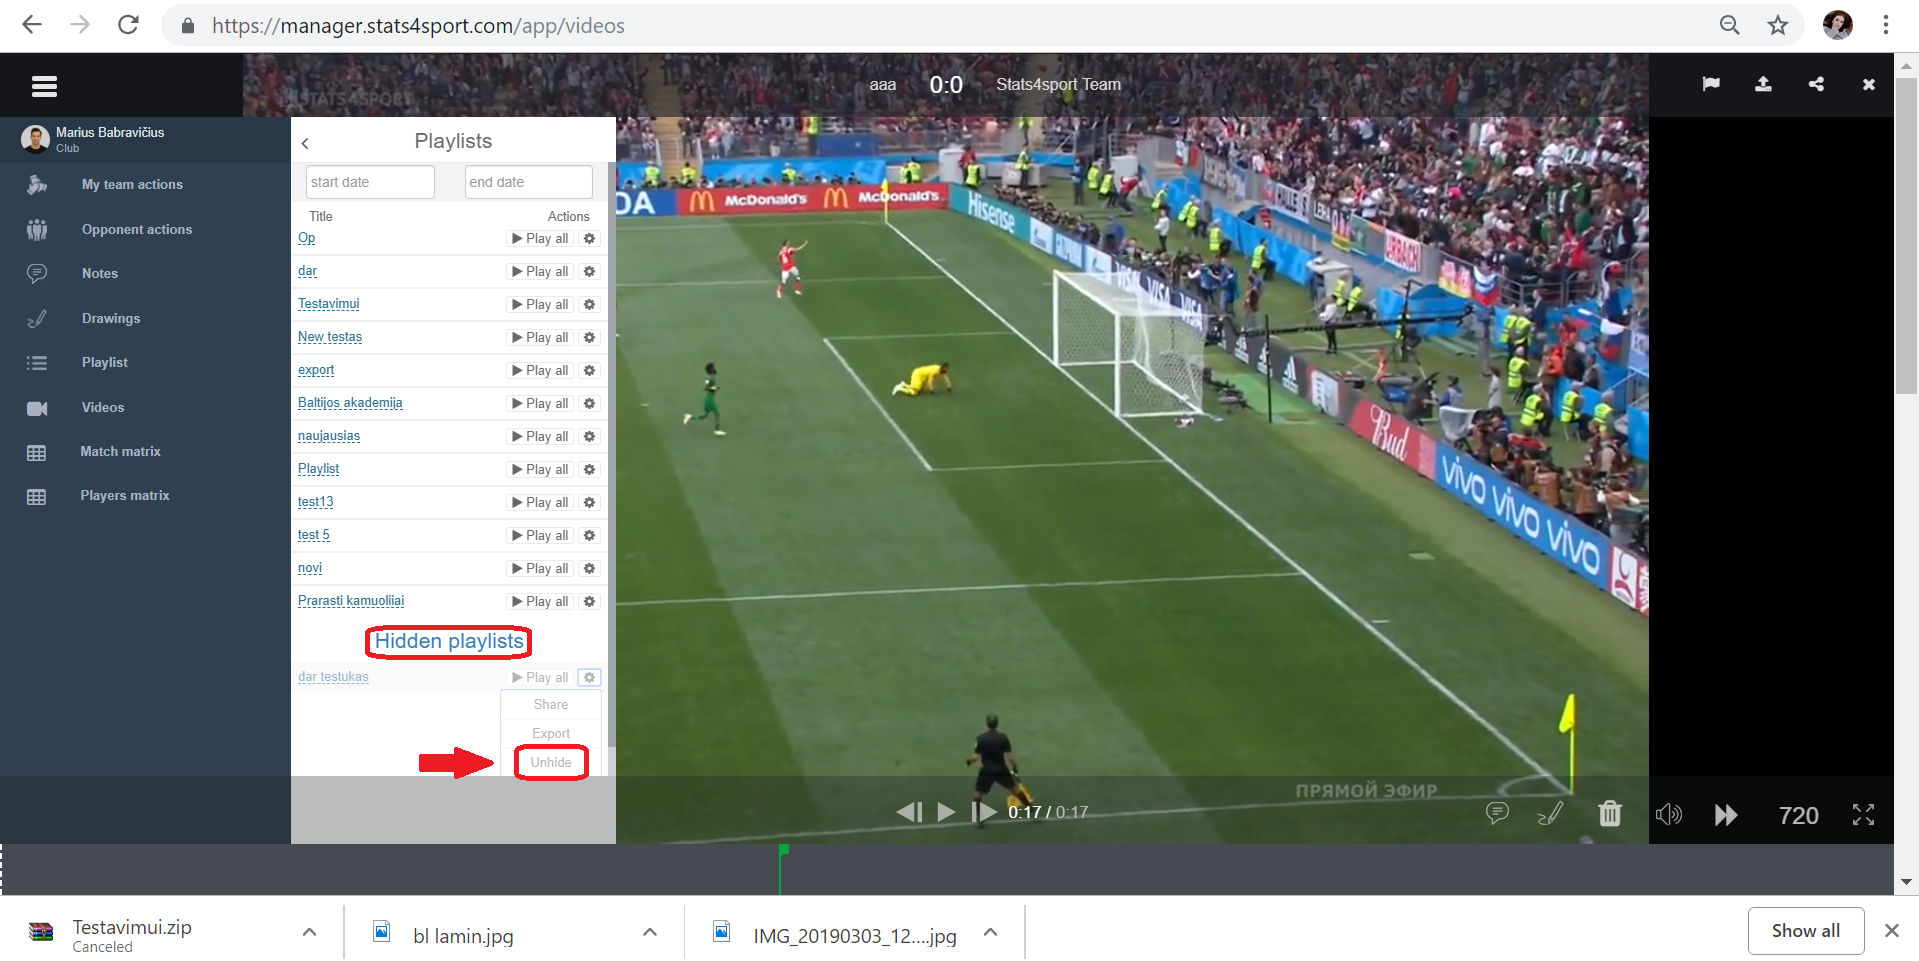Delete the video with the trash icon
The width and height of the screenshot is (1919, 961).
pyautogui.click(x=1609, y=813)
